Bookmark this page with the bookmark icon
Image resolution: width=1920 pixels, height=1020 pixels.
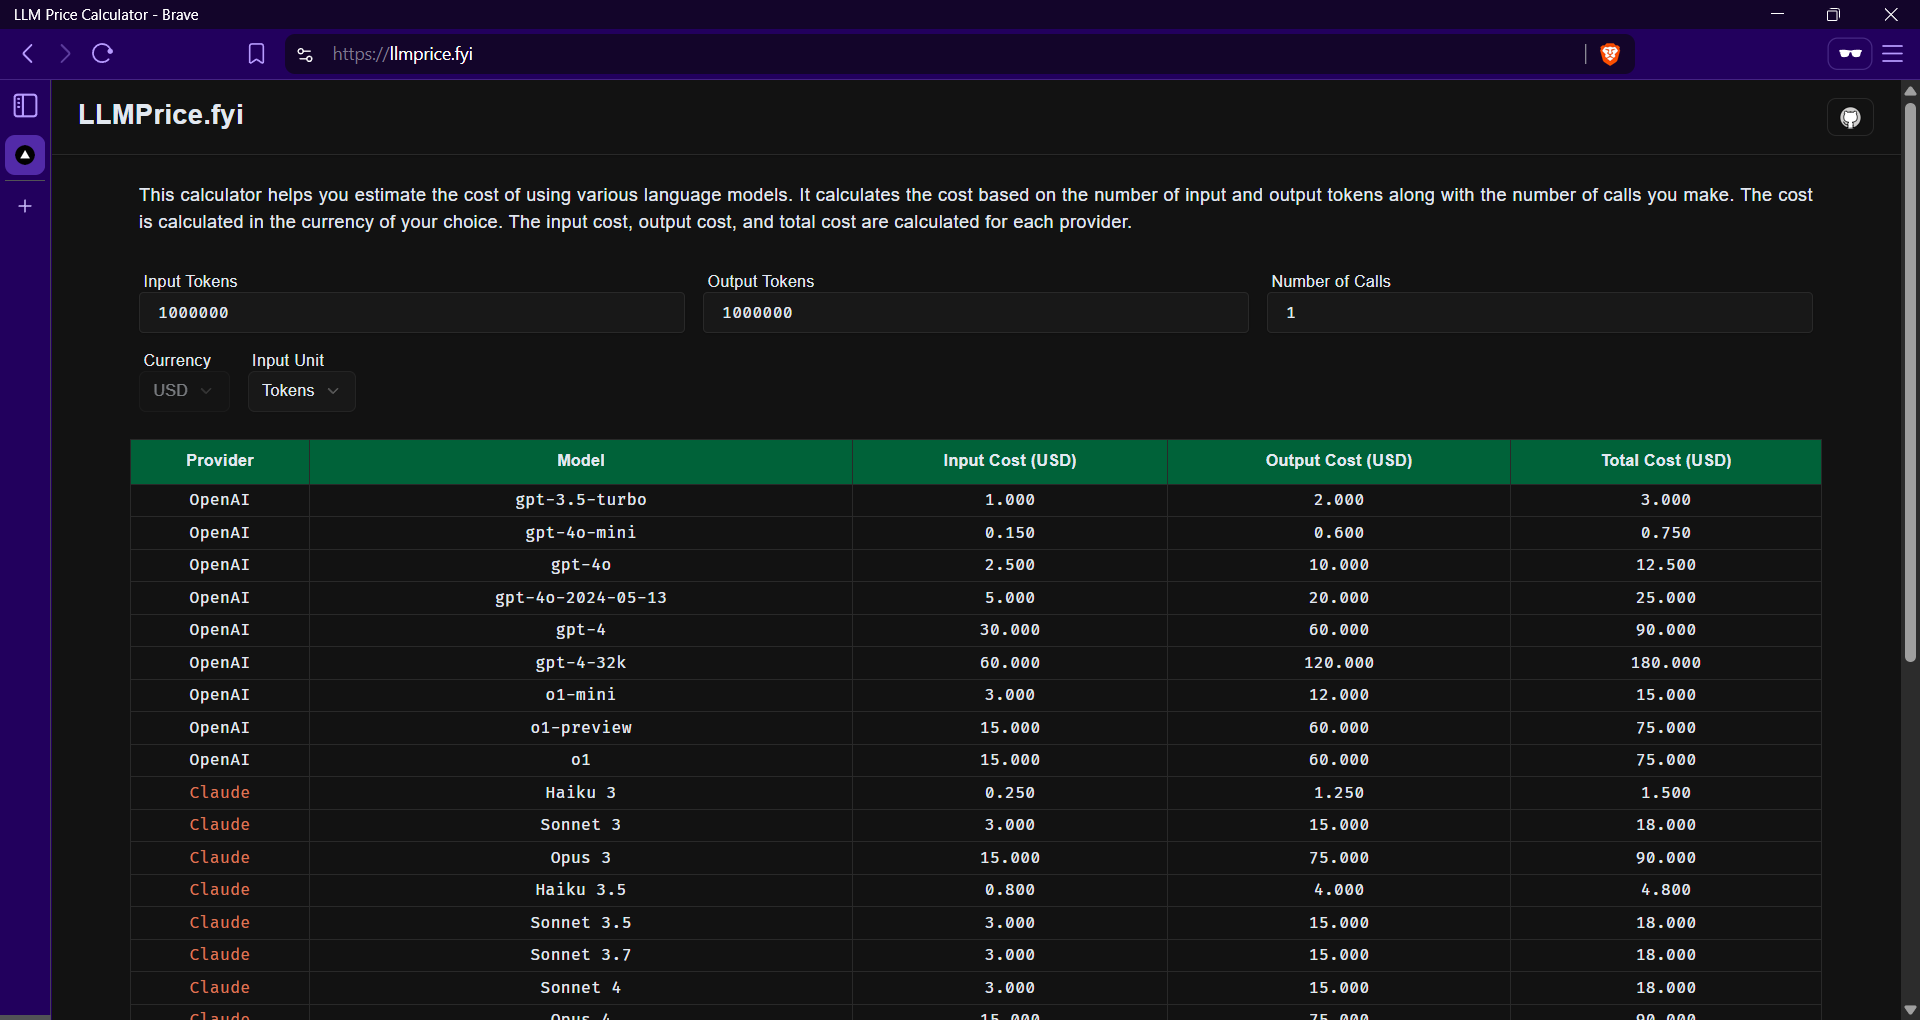click(256, 54)
